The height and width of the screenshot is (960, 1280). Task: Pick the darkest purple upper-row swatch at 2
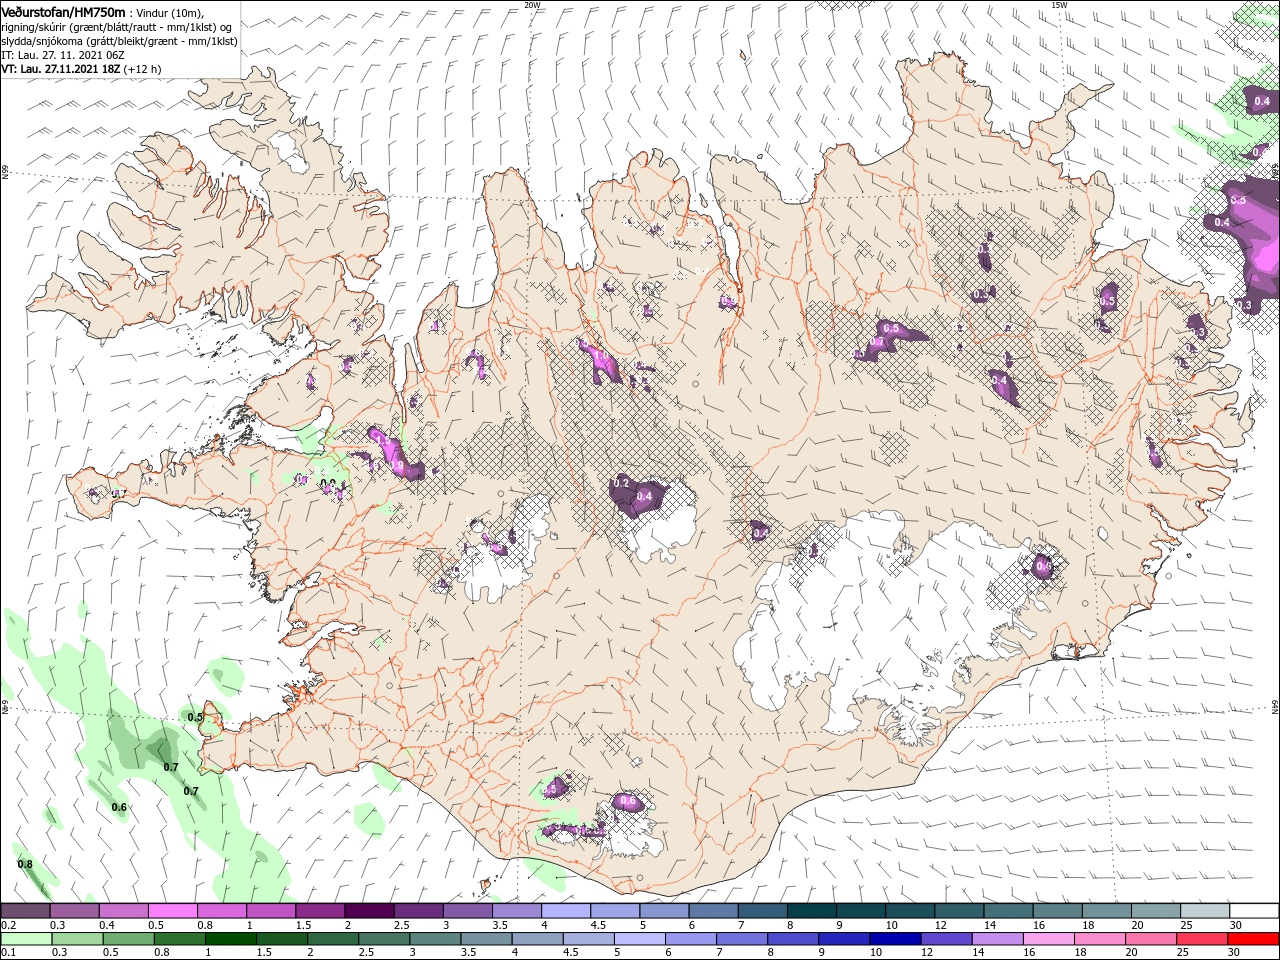368,911
